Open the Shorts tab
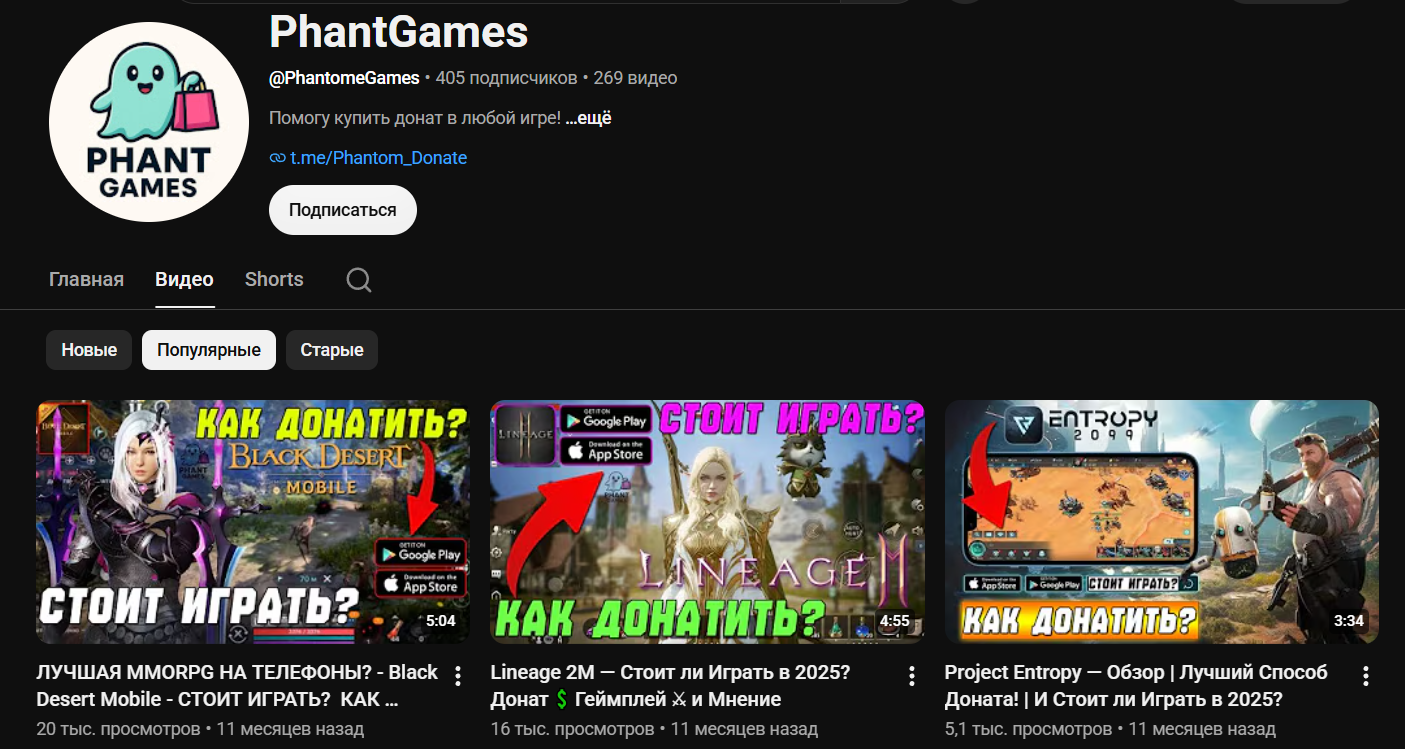 [x=274, y=279]
